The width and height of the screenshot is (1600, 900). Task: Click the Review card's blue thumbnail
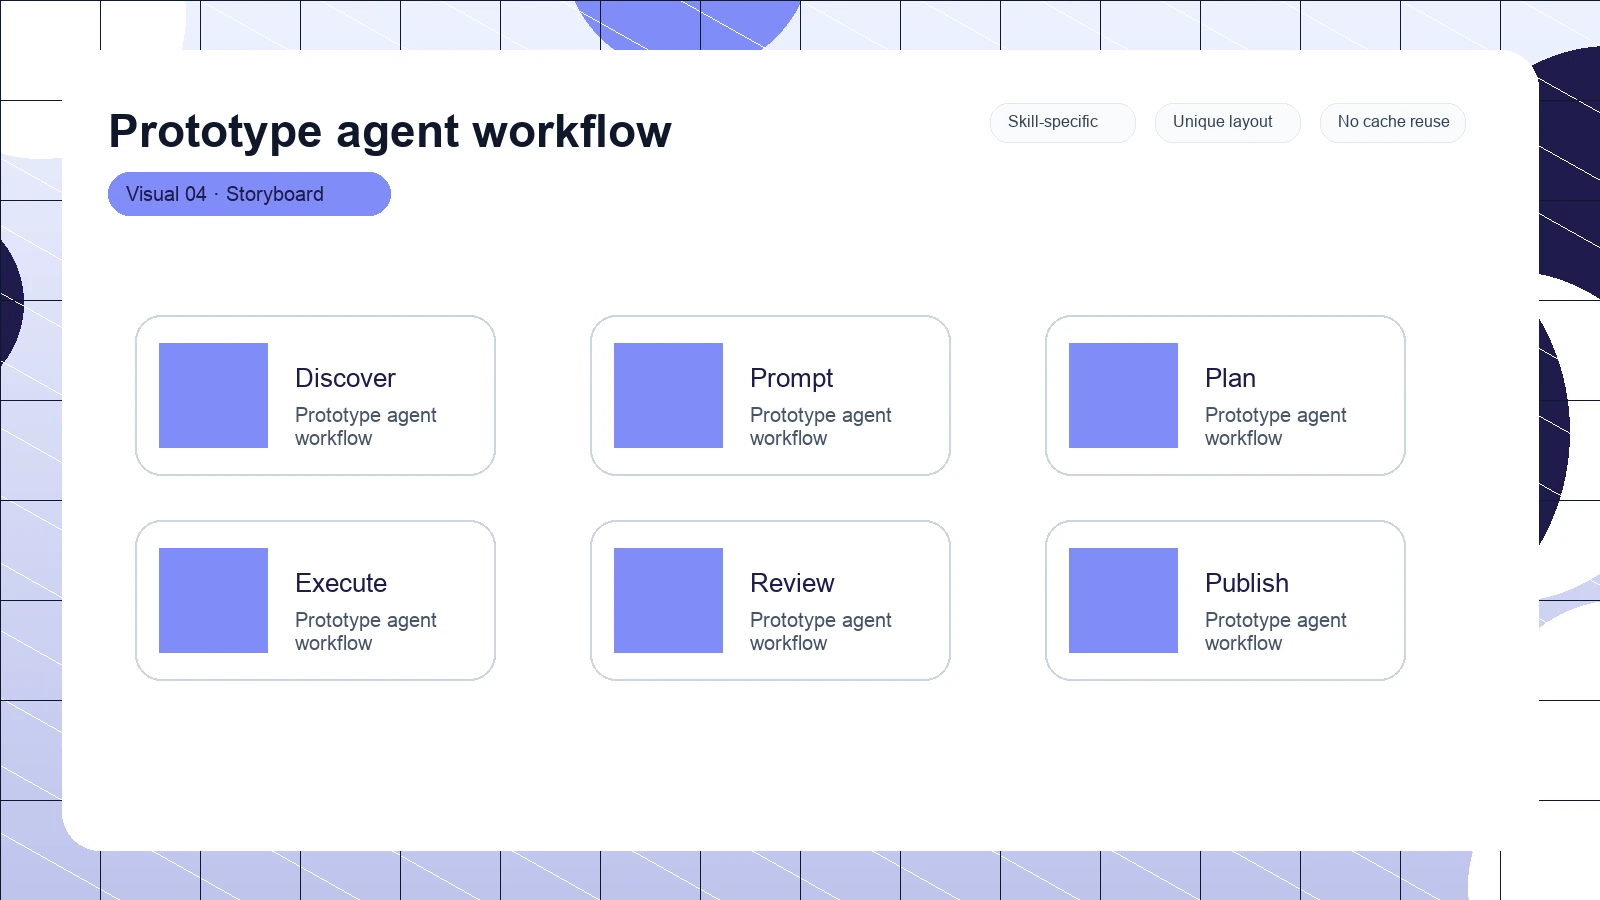pyautogui.click(x=668, y=600)
